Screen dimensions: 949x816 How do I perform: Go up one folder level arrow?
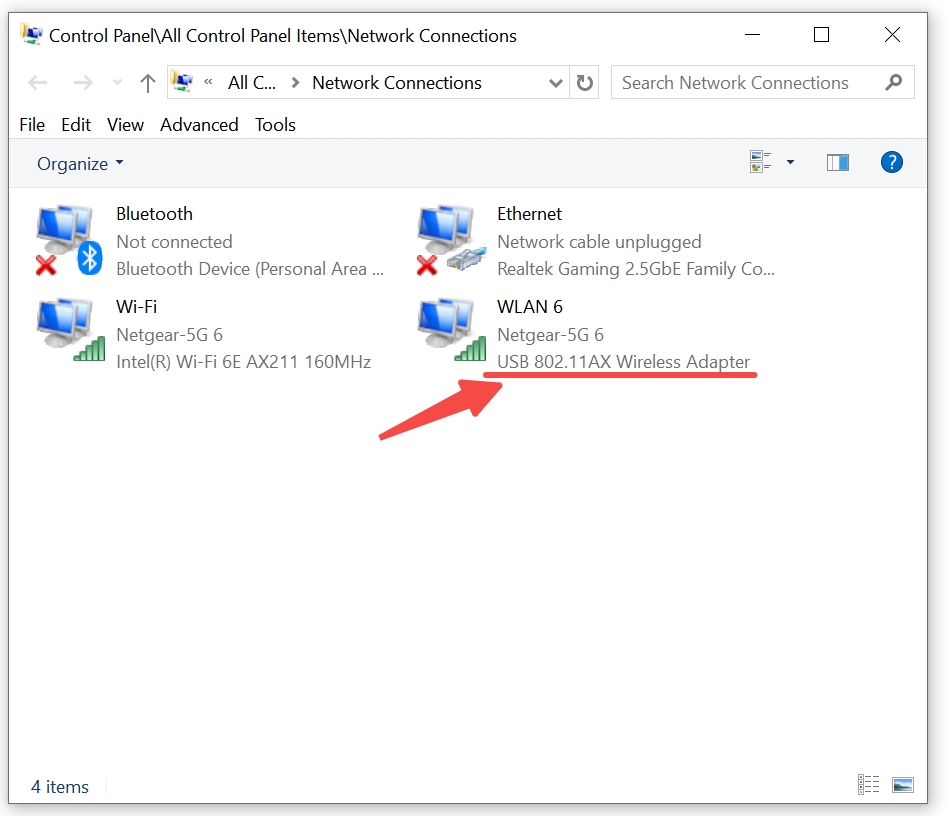coord(148,83)
